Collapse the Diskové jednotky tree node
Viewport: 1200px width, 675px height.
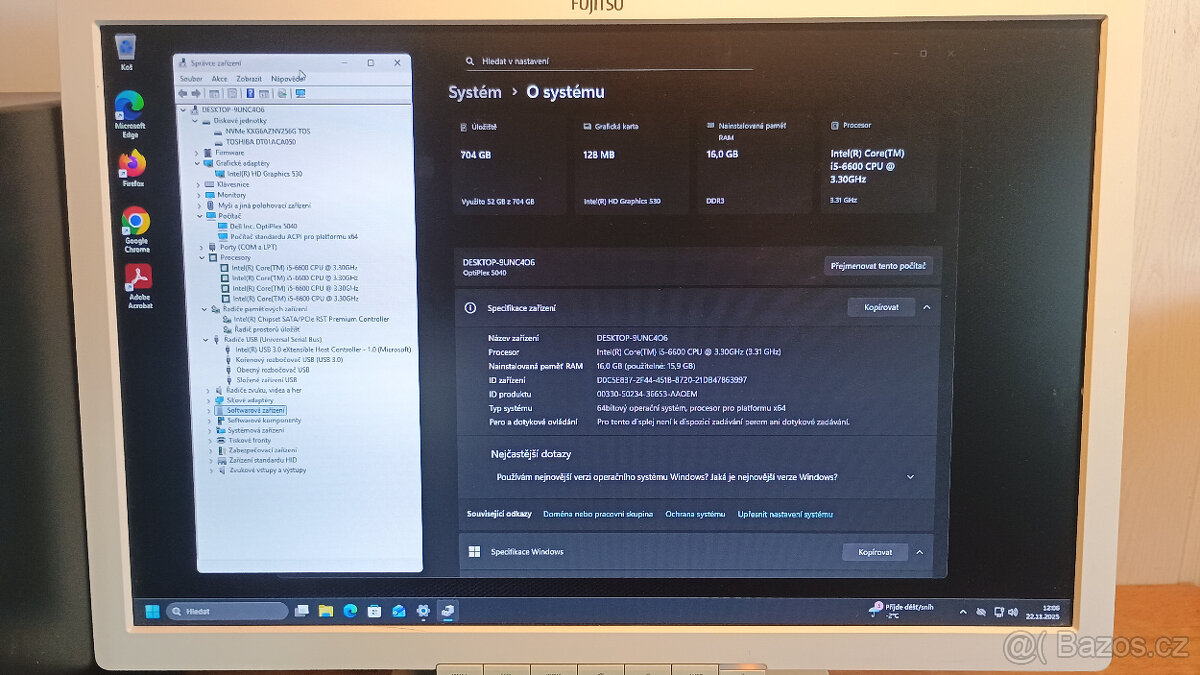(194, 120)
